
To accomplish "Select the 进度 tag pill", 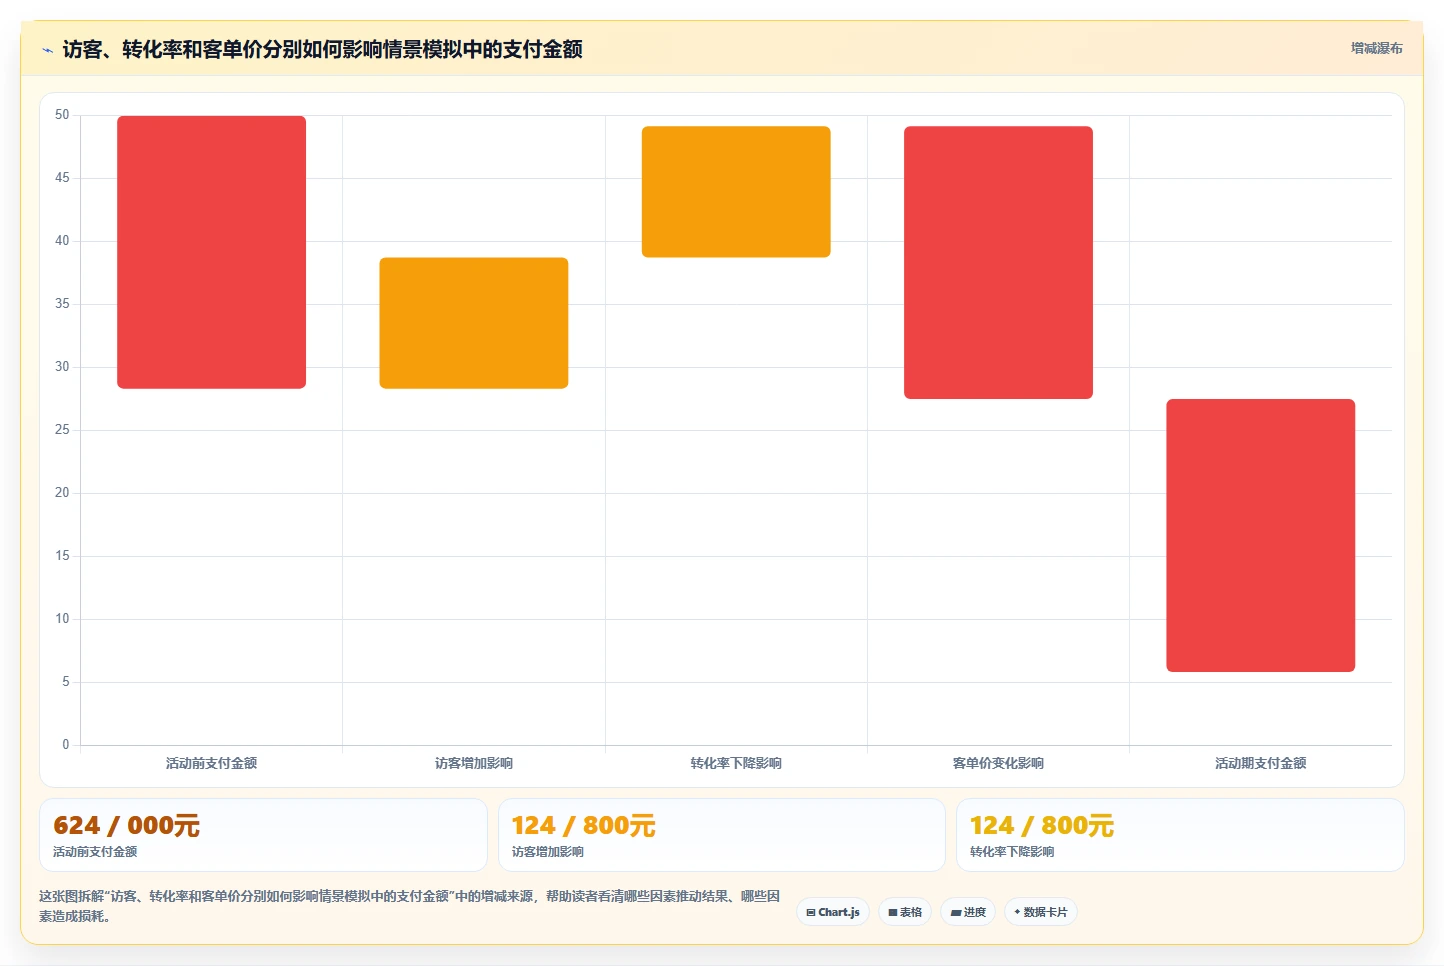I will click(968, 912).
